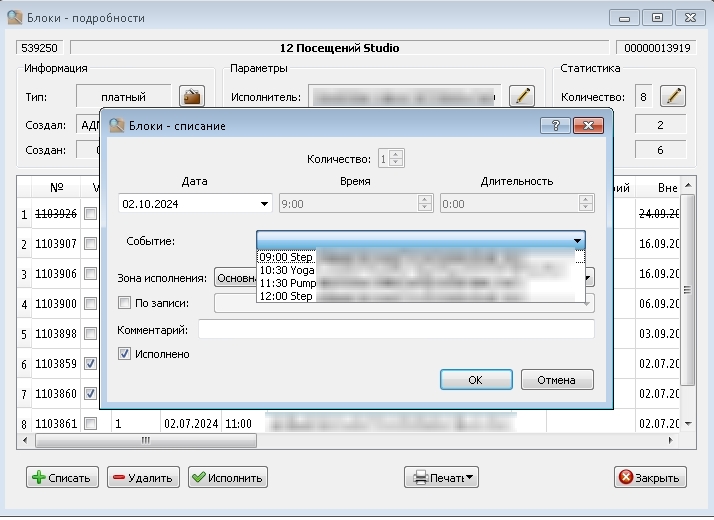Click the briefcase icon next to Тип
The image size is (714, 520).
[192, 96]
